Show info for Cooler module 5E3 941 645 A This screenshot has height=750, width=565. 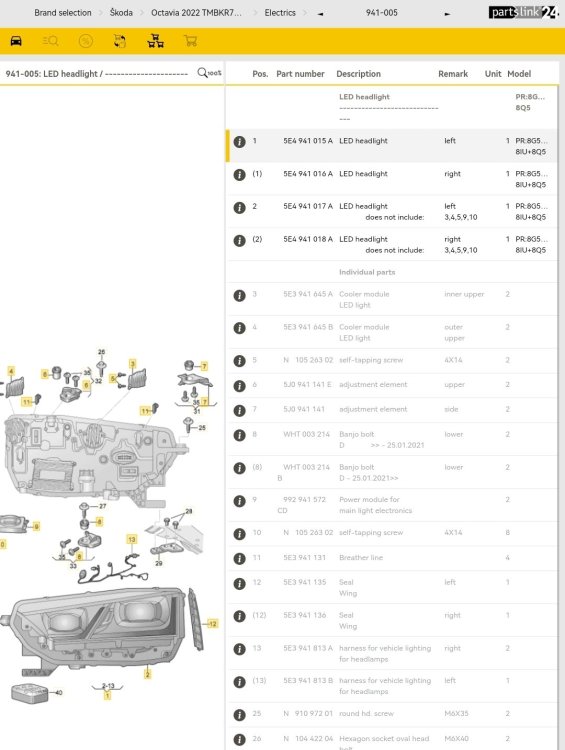point(239,296)
